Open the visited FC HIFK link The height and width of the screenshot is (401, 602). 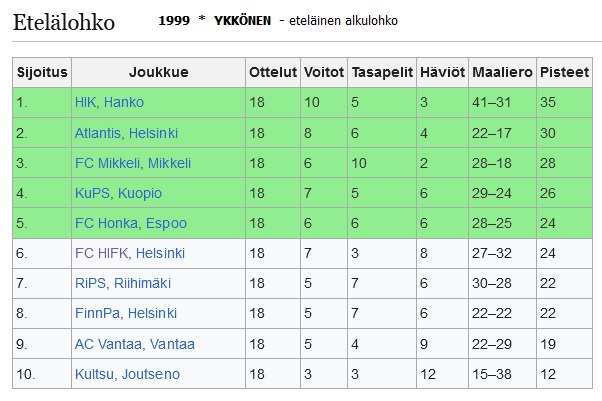pyautogui.click(x=101, y=253)
